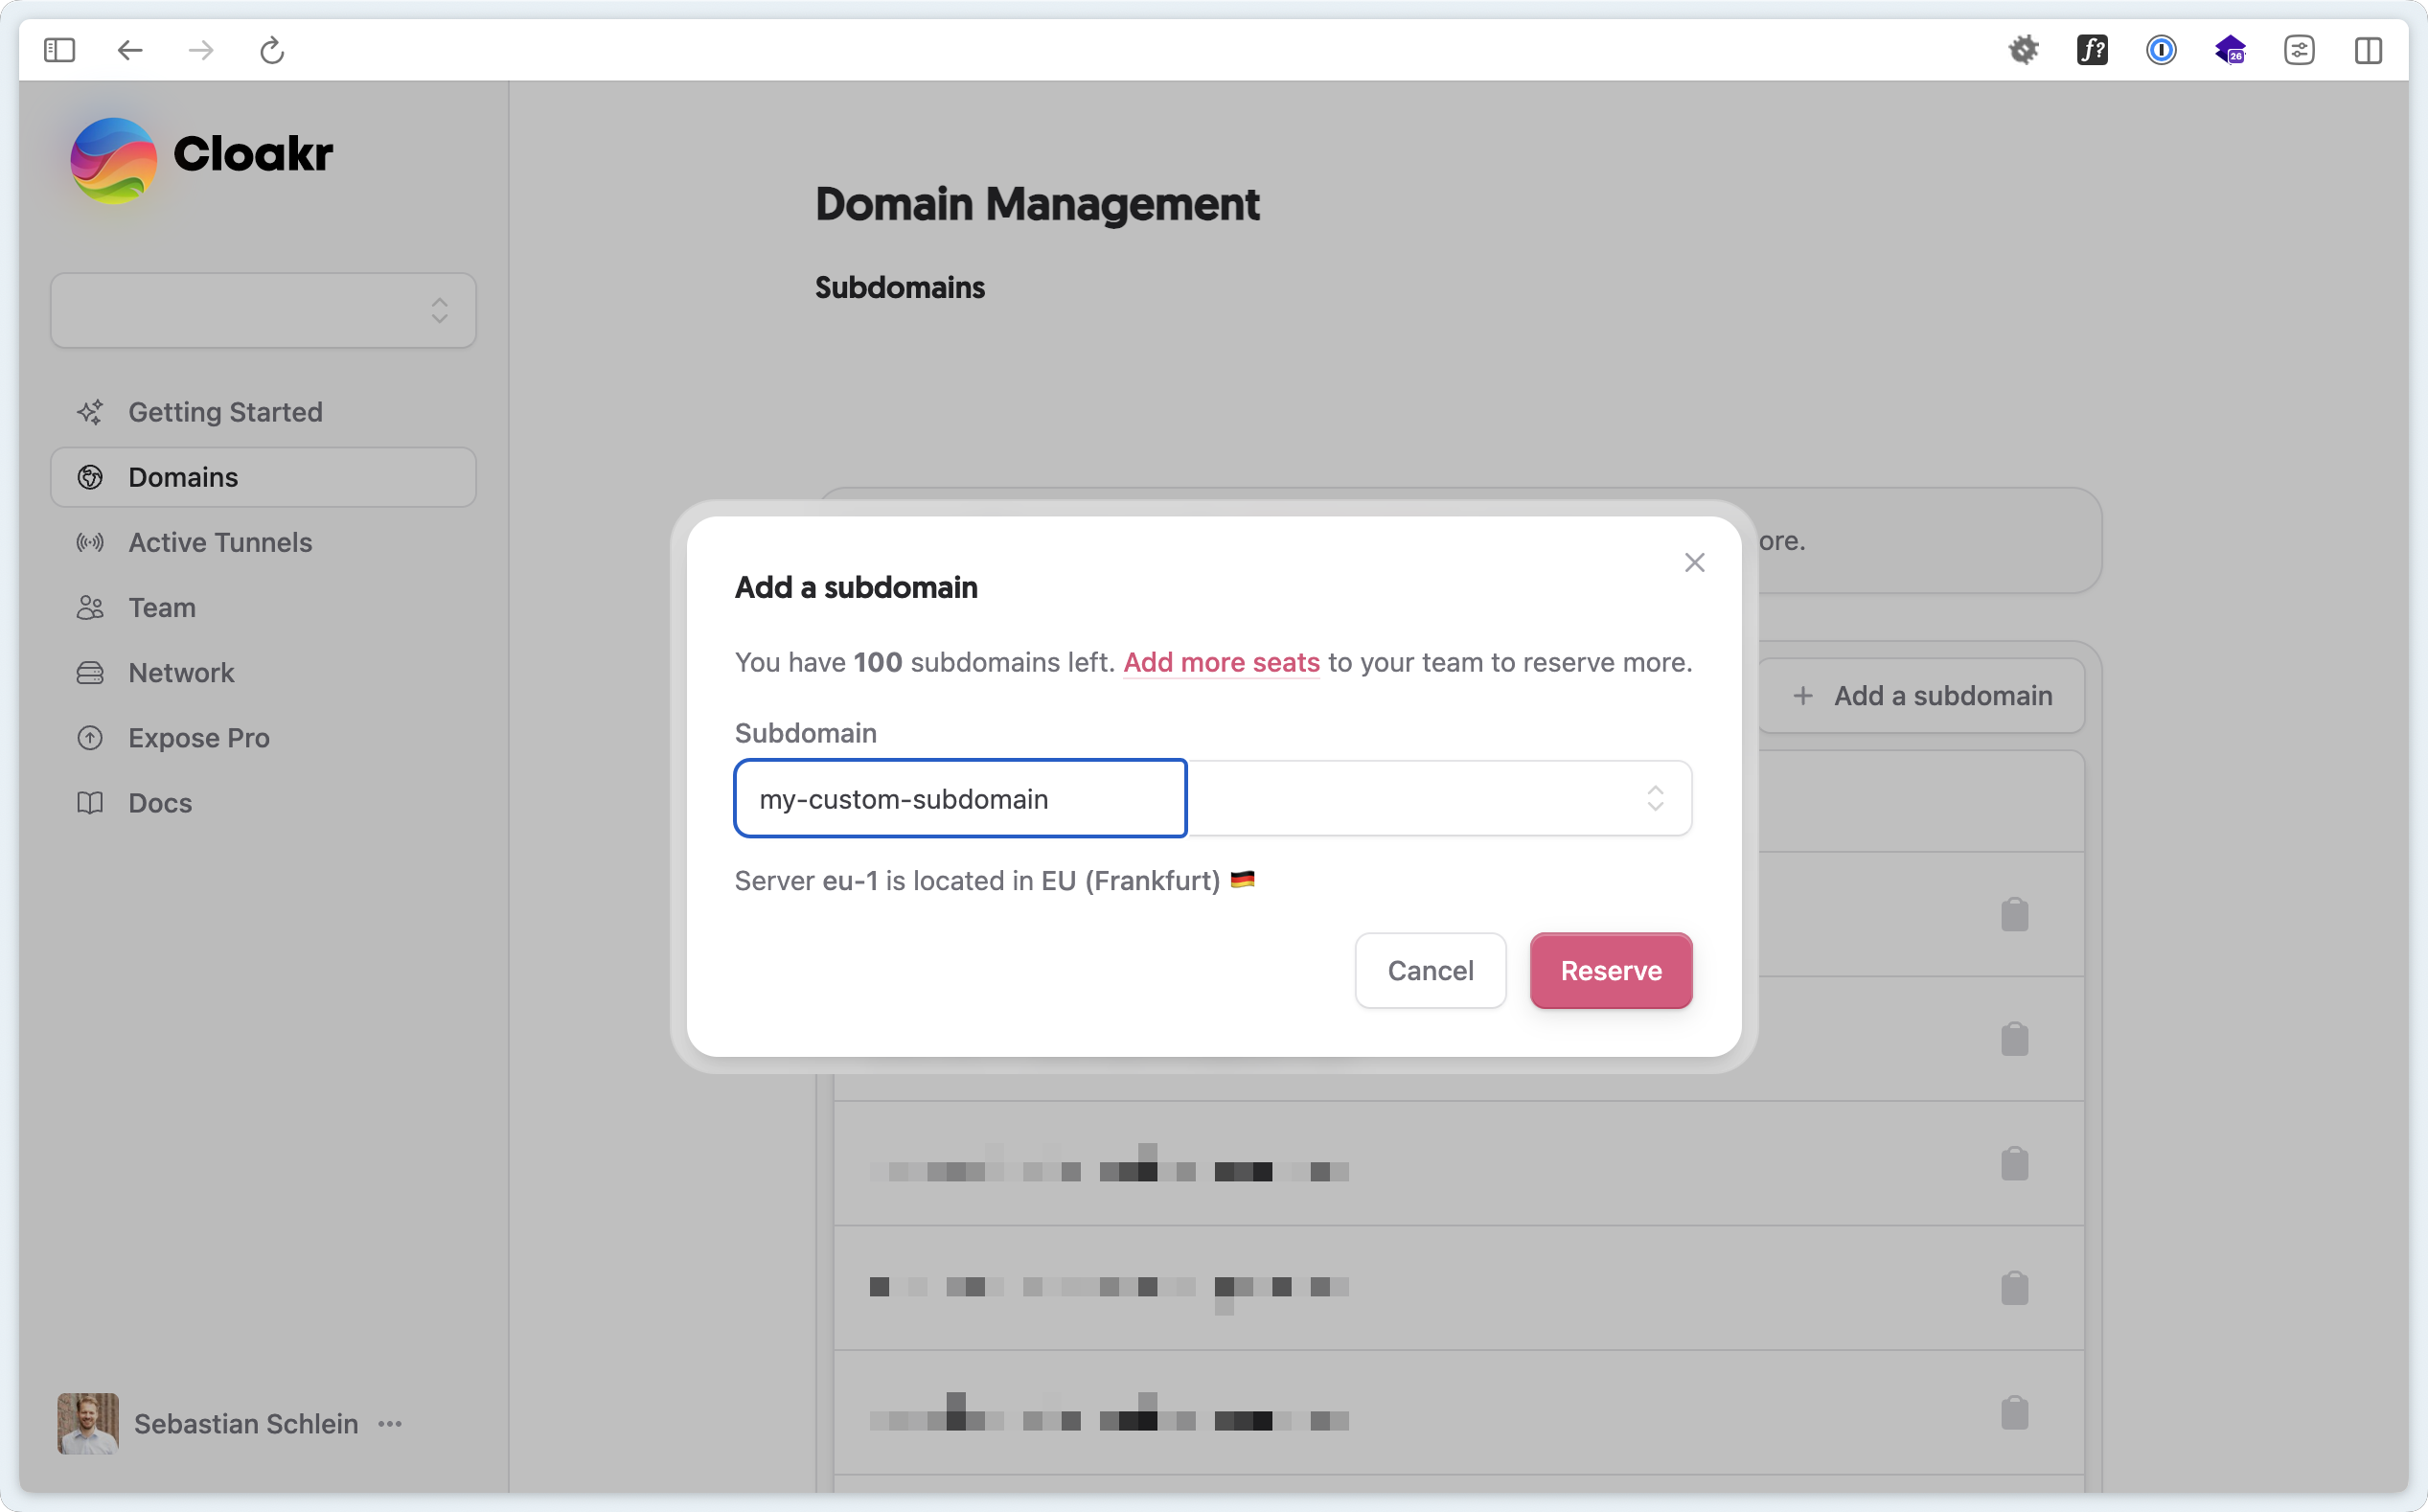
Task: Click the split view icon in toolbar
Action: click(x=2368, y=50)
